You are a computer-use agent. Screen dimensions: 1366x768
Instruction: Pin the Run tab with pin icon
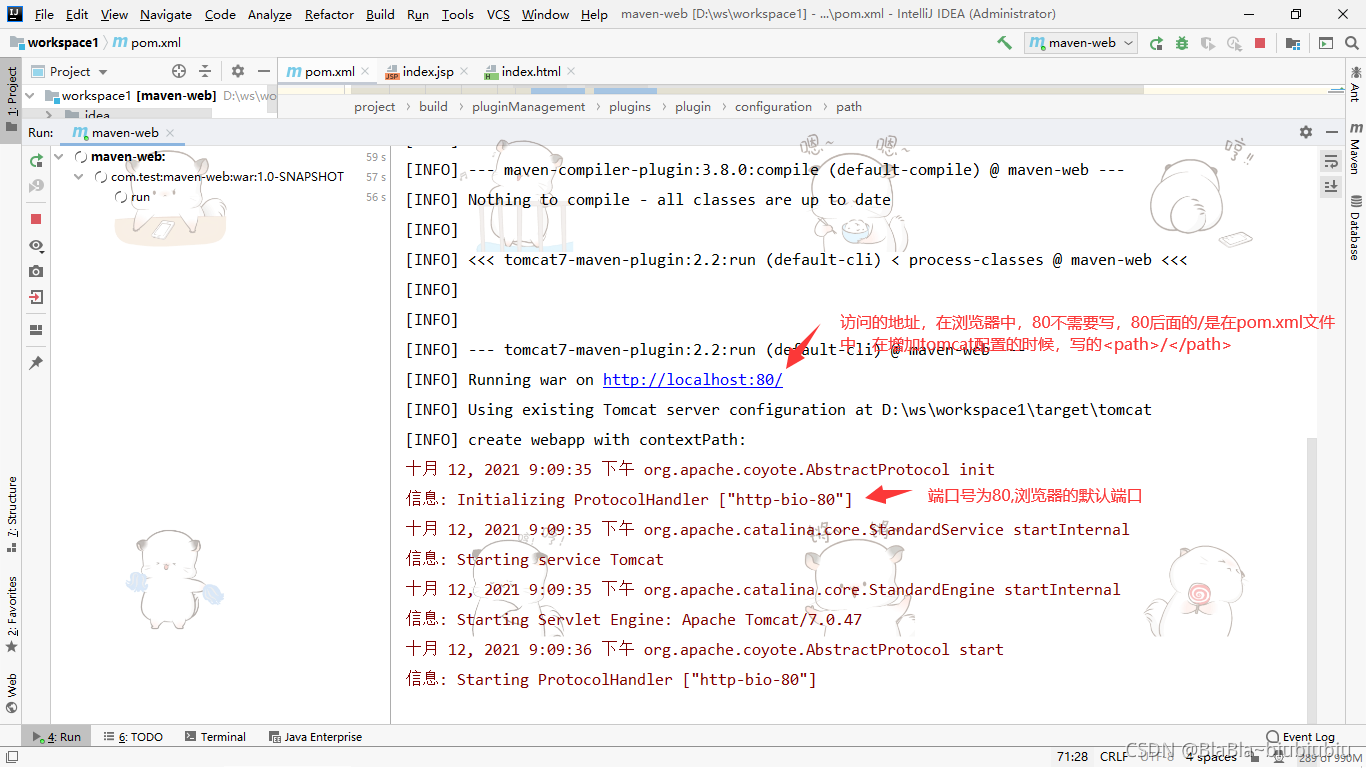click(x=36, y=363)
